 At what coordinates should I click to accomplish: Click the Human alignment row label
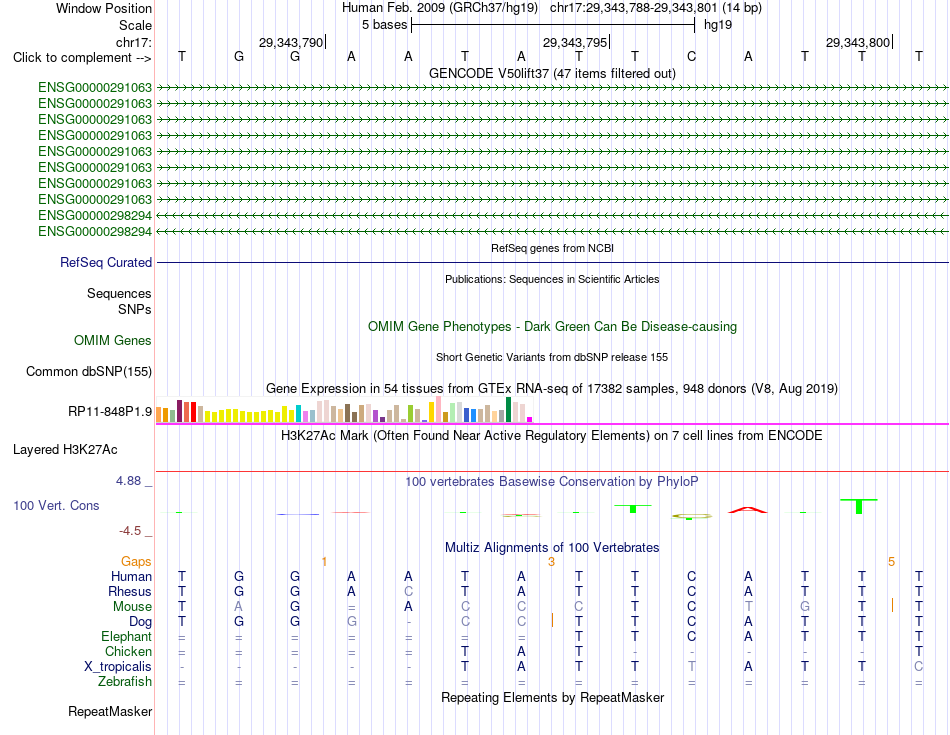coord(131,576)
